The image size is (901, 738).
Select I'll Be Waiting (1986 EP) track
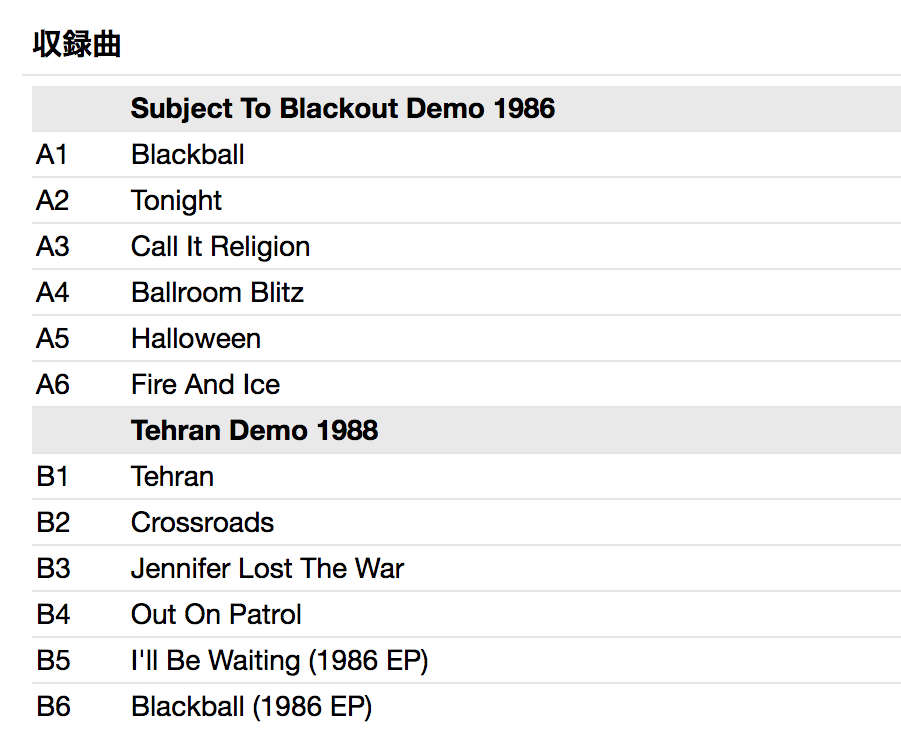[x=279, y=661]
